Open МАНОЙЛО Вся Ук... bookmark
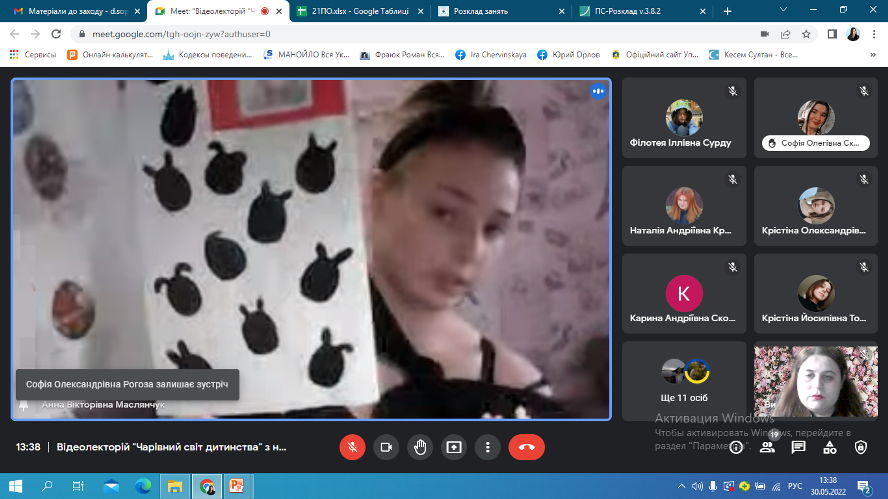Viewport: 888px width, 499px height. click(x=306, y=54)
